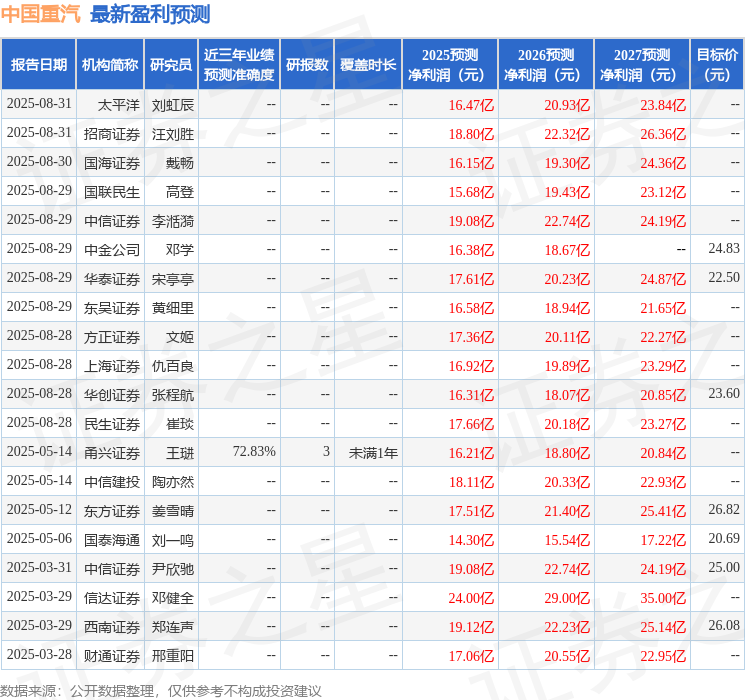Select institution 西南证券
This screenshot has width=745, height=700.
[x=112, y=627]
